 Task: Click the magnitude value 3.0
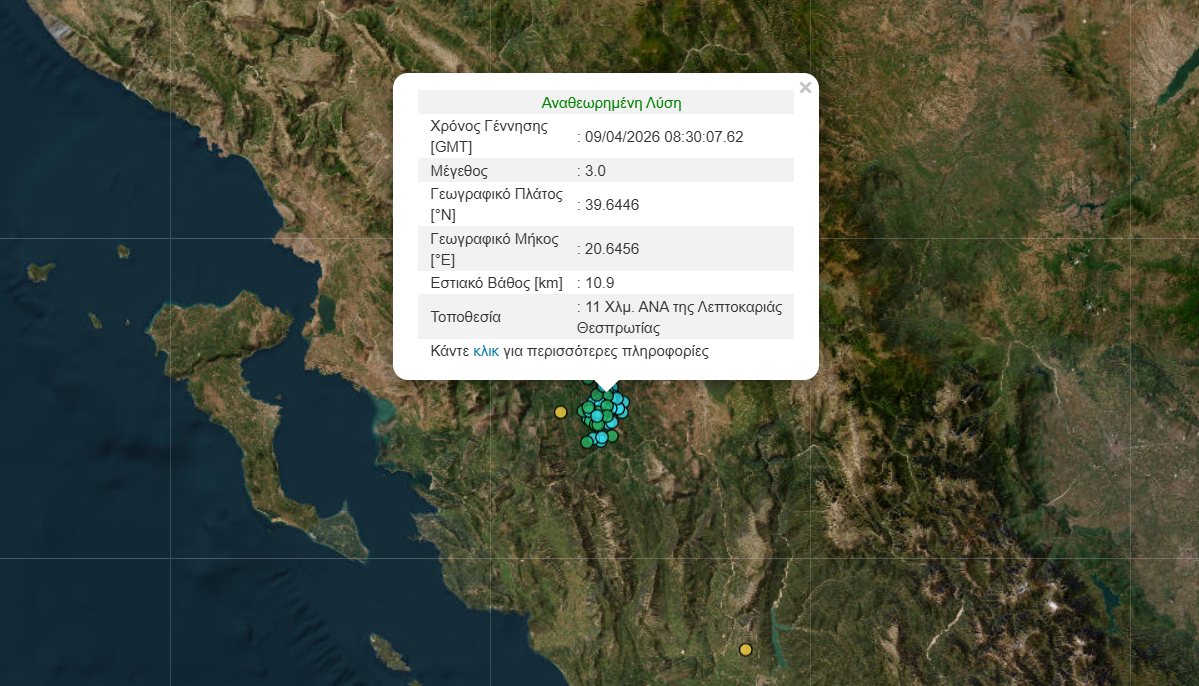[595, 171]
